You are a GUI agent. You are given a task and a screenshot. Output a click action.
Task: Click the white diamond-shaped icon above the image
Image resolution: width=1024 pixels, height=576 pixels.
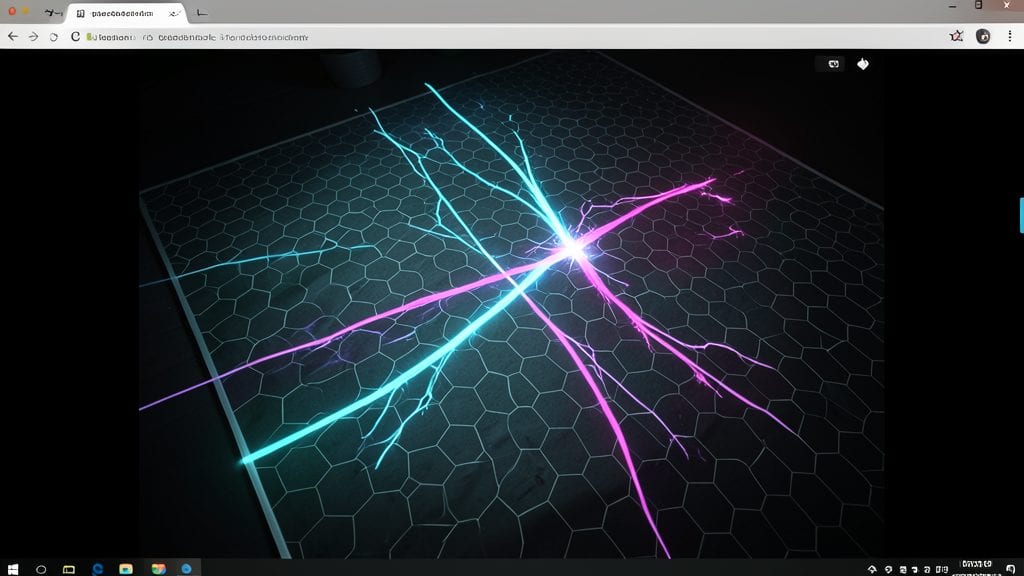(x=863, y=64)
